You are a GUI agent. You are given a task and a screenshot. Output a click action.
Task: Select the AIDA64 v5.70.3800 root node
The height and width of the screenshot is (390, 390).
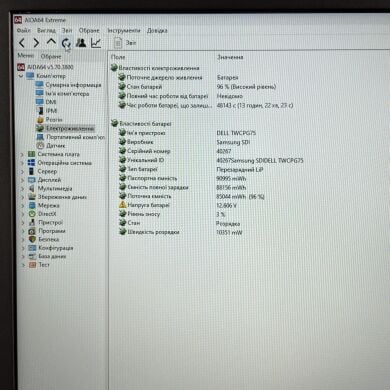pyautogui.click(x=46, y=67)
